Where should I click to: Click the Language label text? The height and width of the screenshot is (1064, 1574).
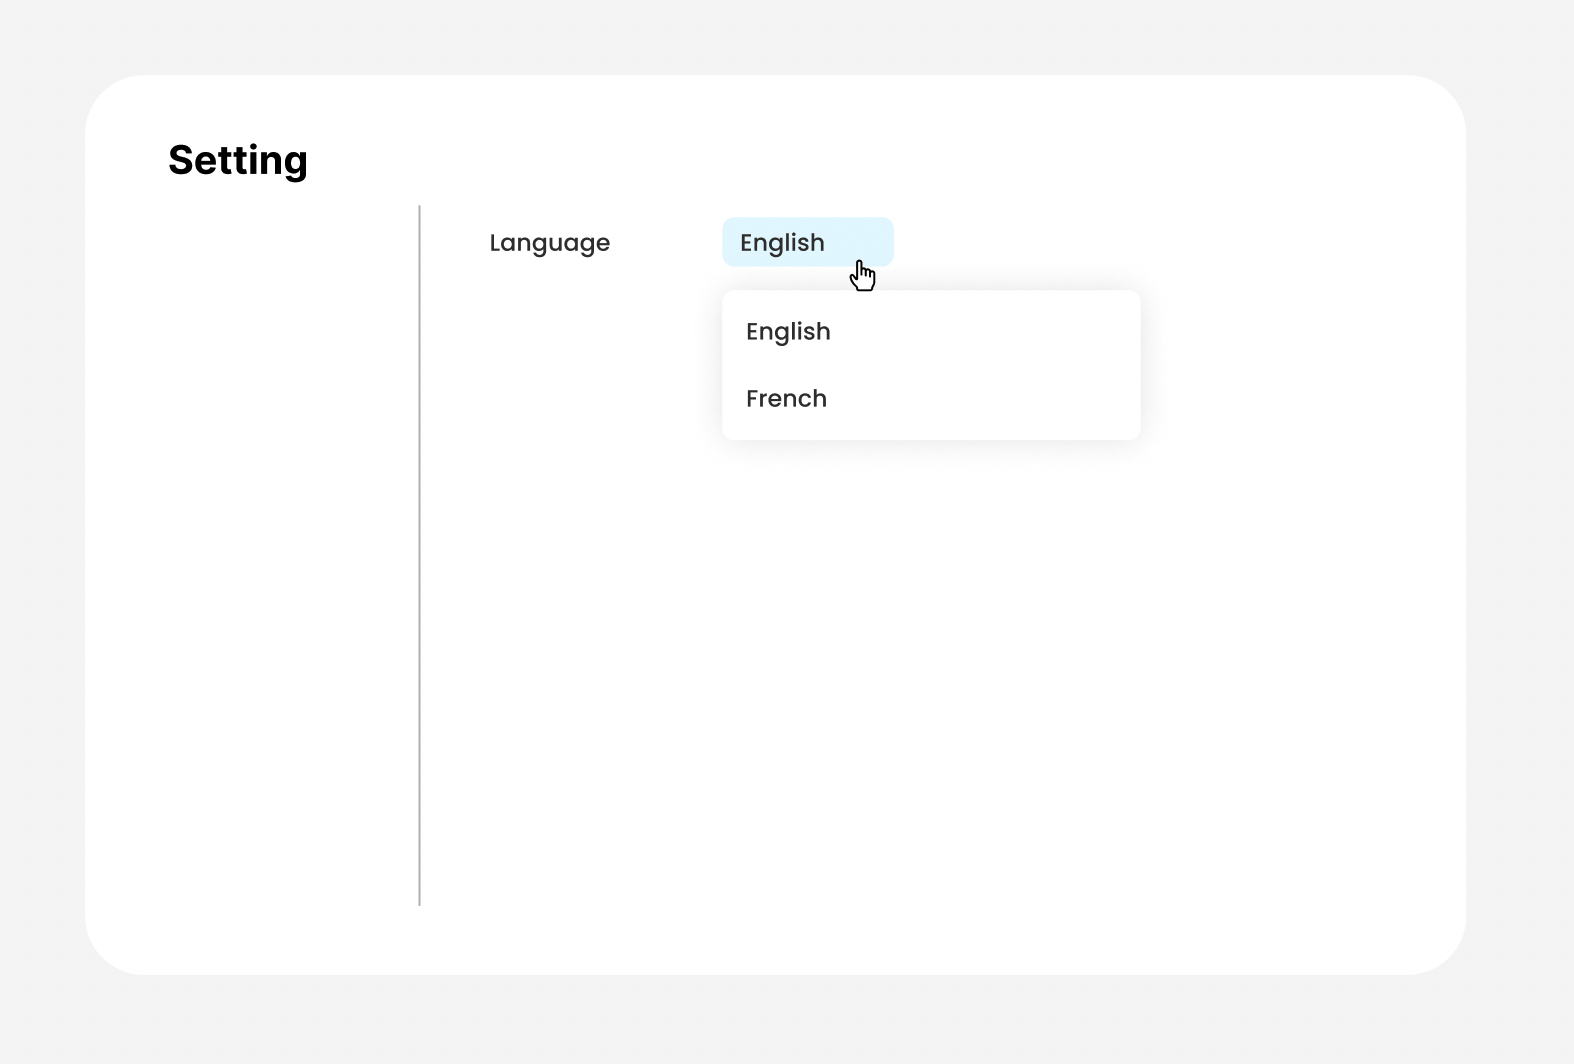pos(549,243)
